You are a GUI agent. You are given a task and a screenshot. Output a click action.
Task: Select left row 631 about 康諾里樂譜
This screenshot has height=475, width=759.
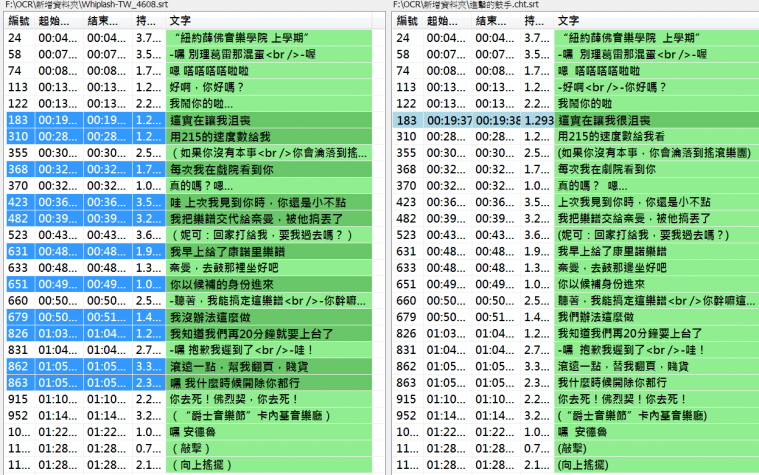point(189,251)
